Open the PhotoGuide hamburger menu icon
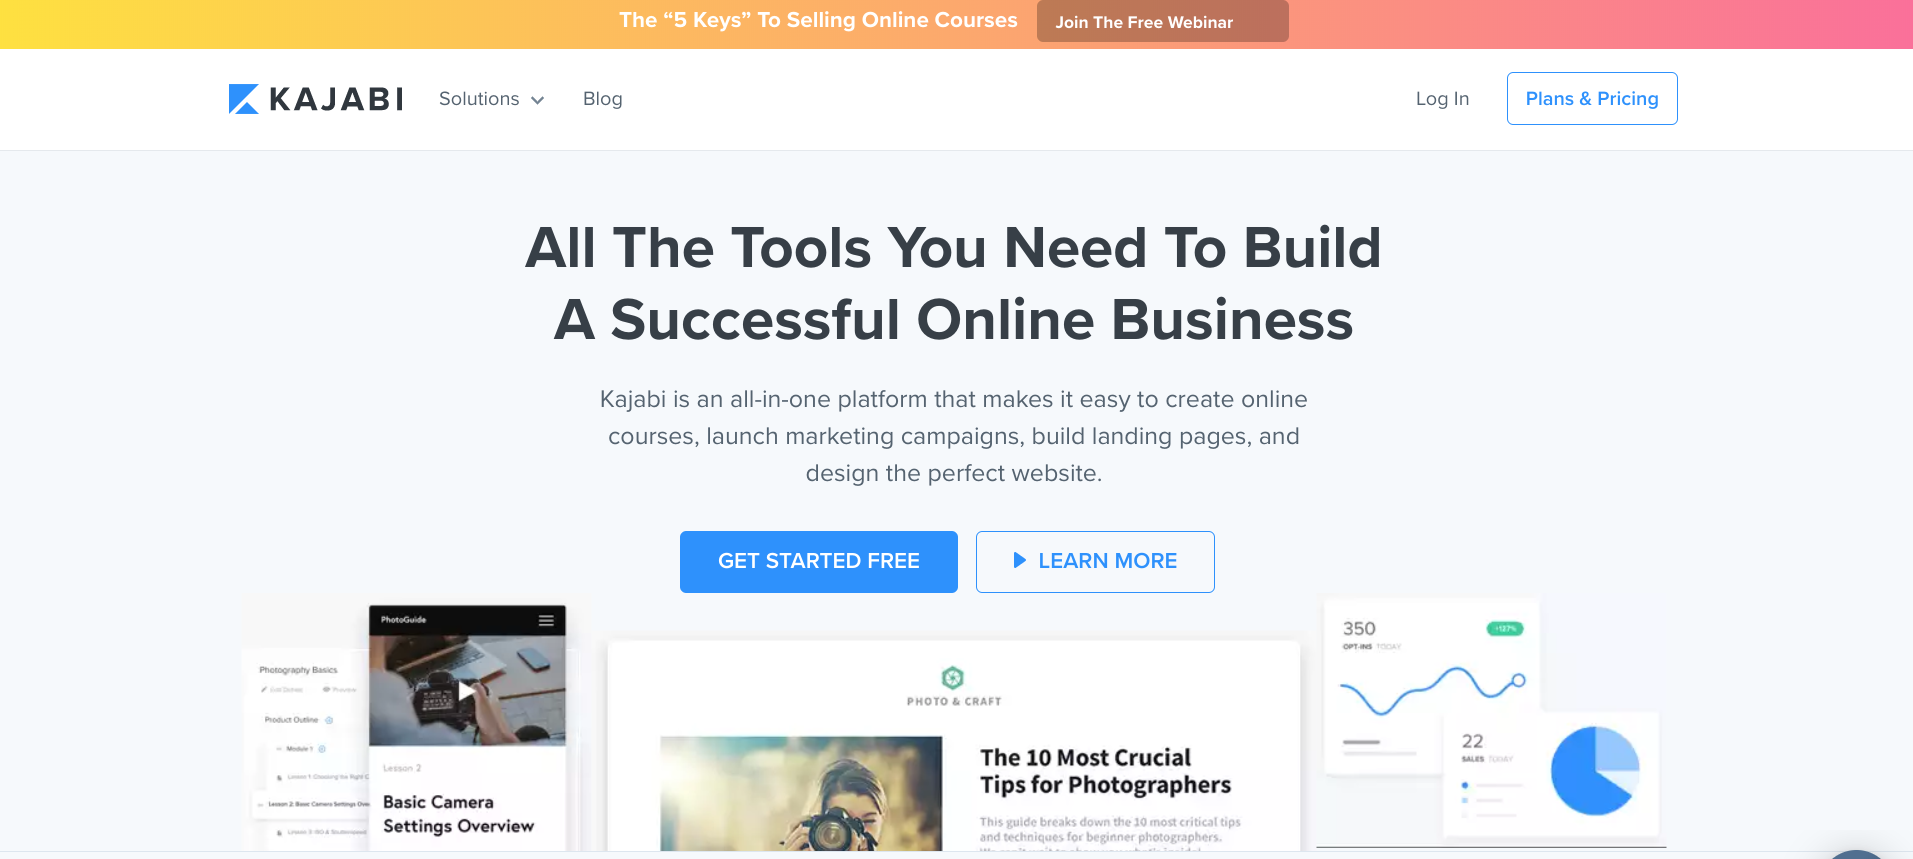The image size is (1913, 859). click(x=546, y=620)
